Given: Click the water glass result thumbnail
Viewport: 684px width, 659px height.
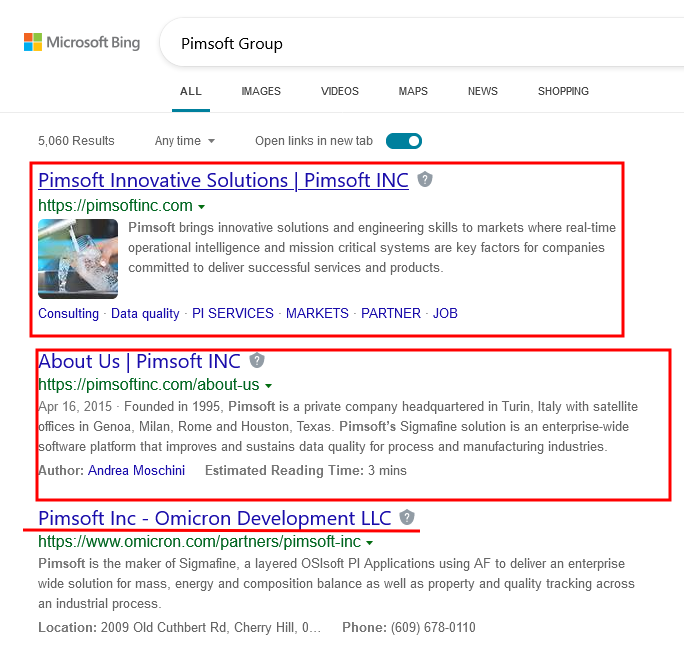Looking at the screenshot, I should (78, 259).
